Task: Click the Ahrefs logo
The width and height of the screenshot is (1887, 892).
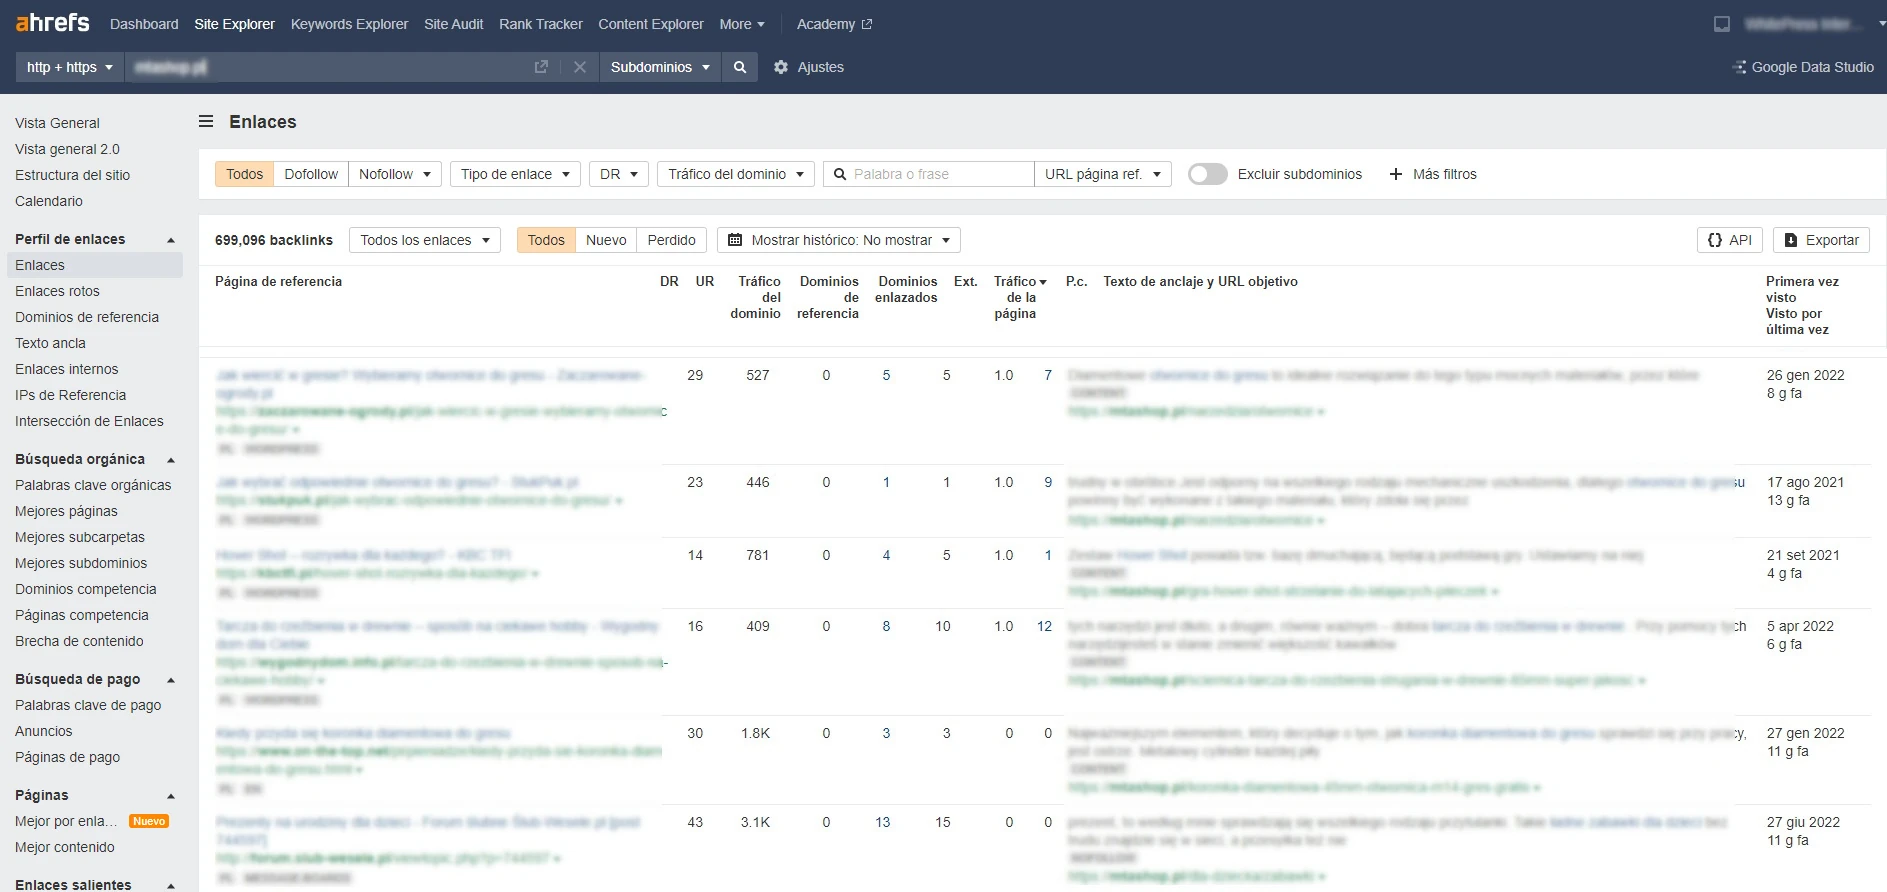Action: pos(53,23)
